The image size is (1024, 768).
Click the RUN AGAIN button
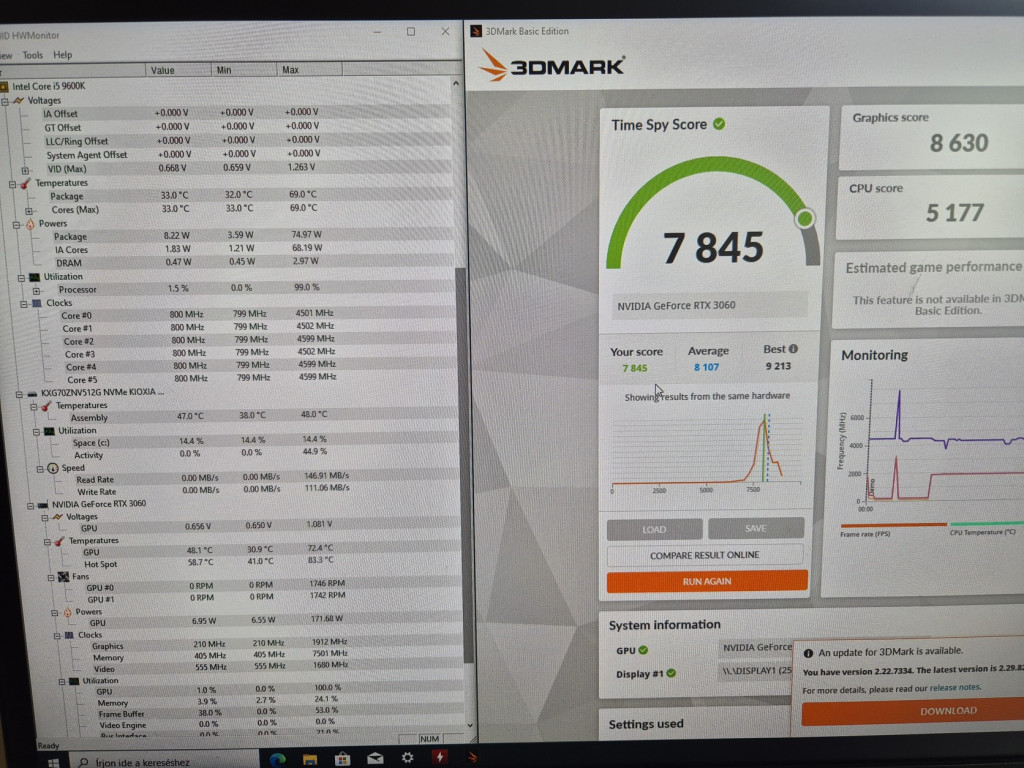pos(707,581)
